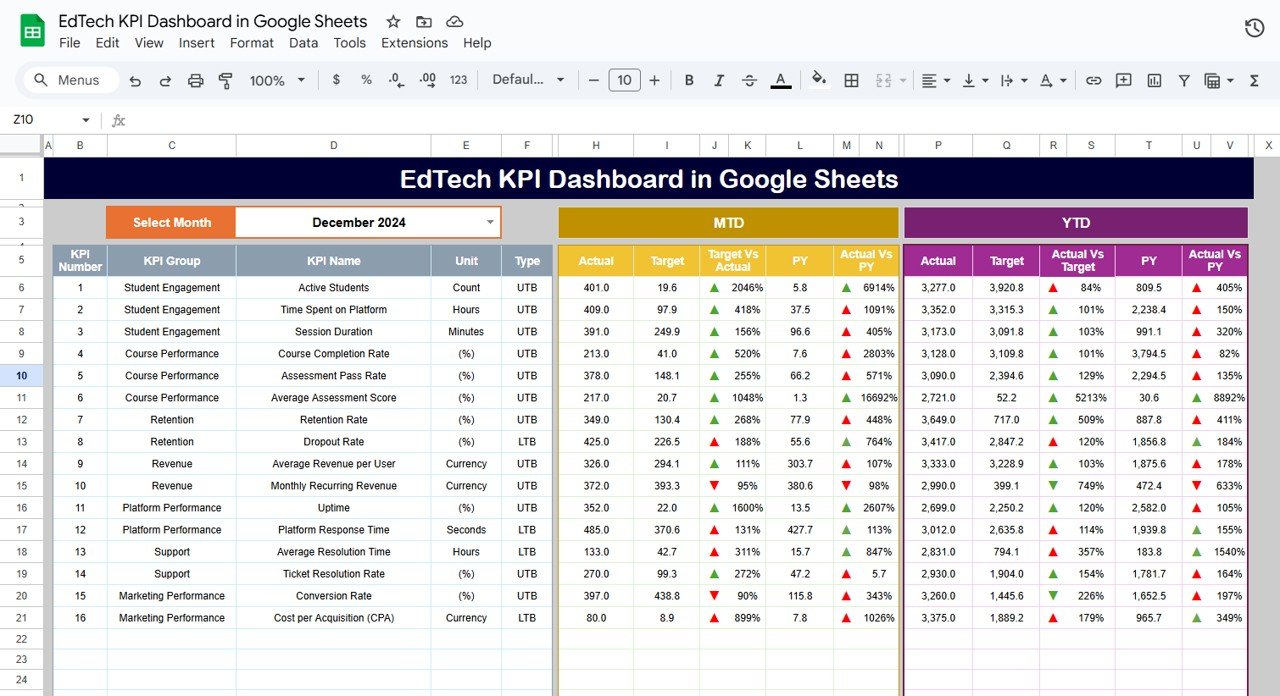Increase decimal places
The width and height of the screenshot is (1280, 696).
click(x=427, y=80)
